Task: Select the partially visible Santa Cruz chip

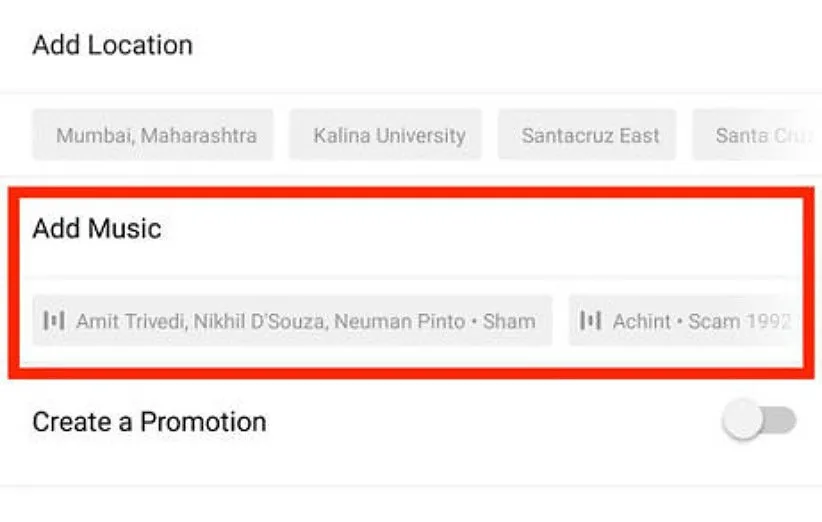Action: 755,135
